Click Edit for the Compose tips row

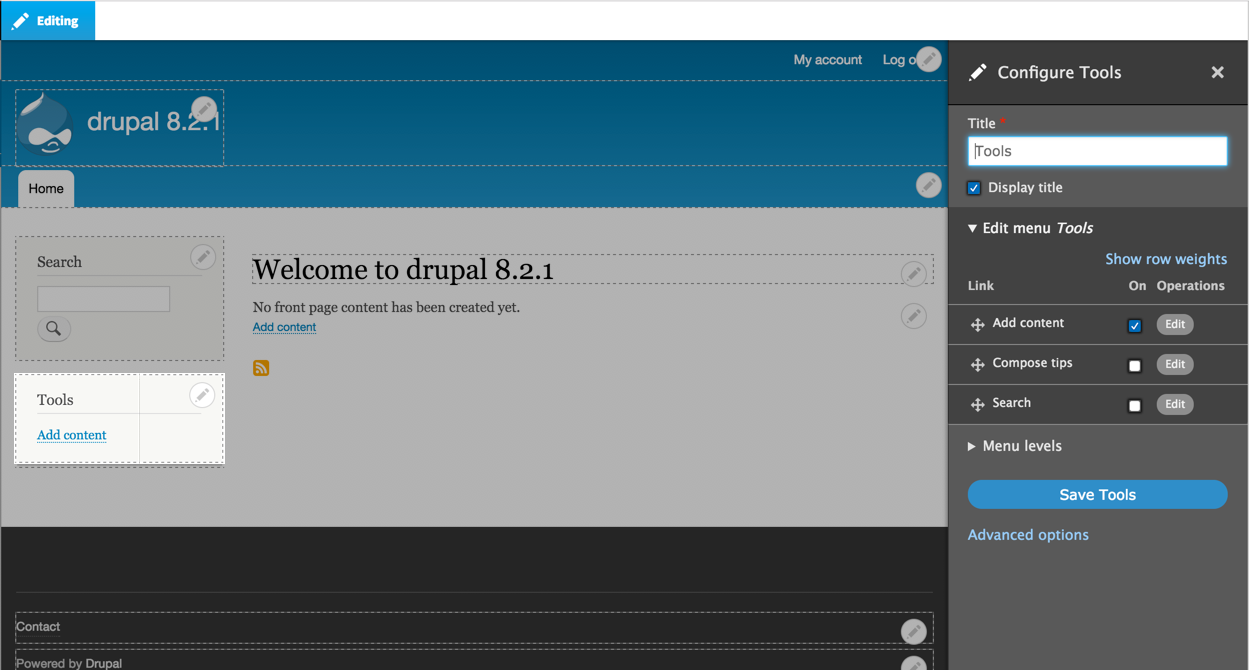coord(1175,364)
